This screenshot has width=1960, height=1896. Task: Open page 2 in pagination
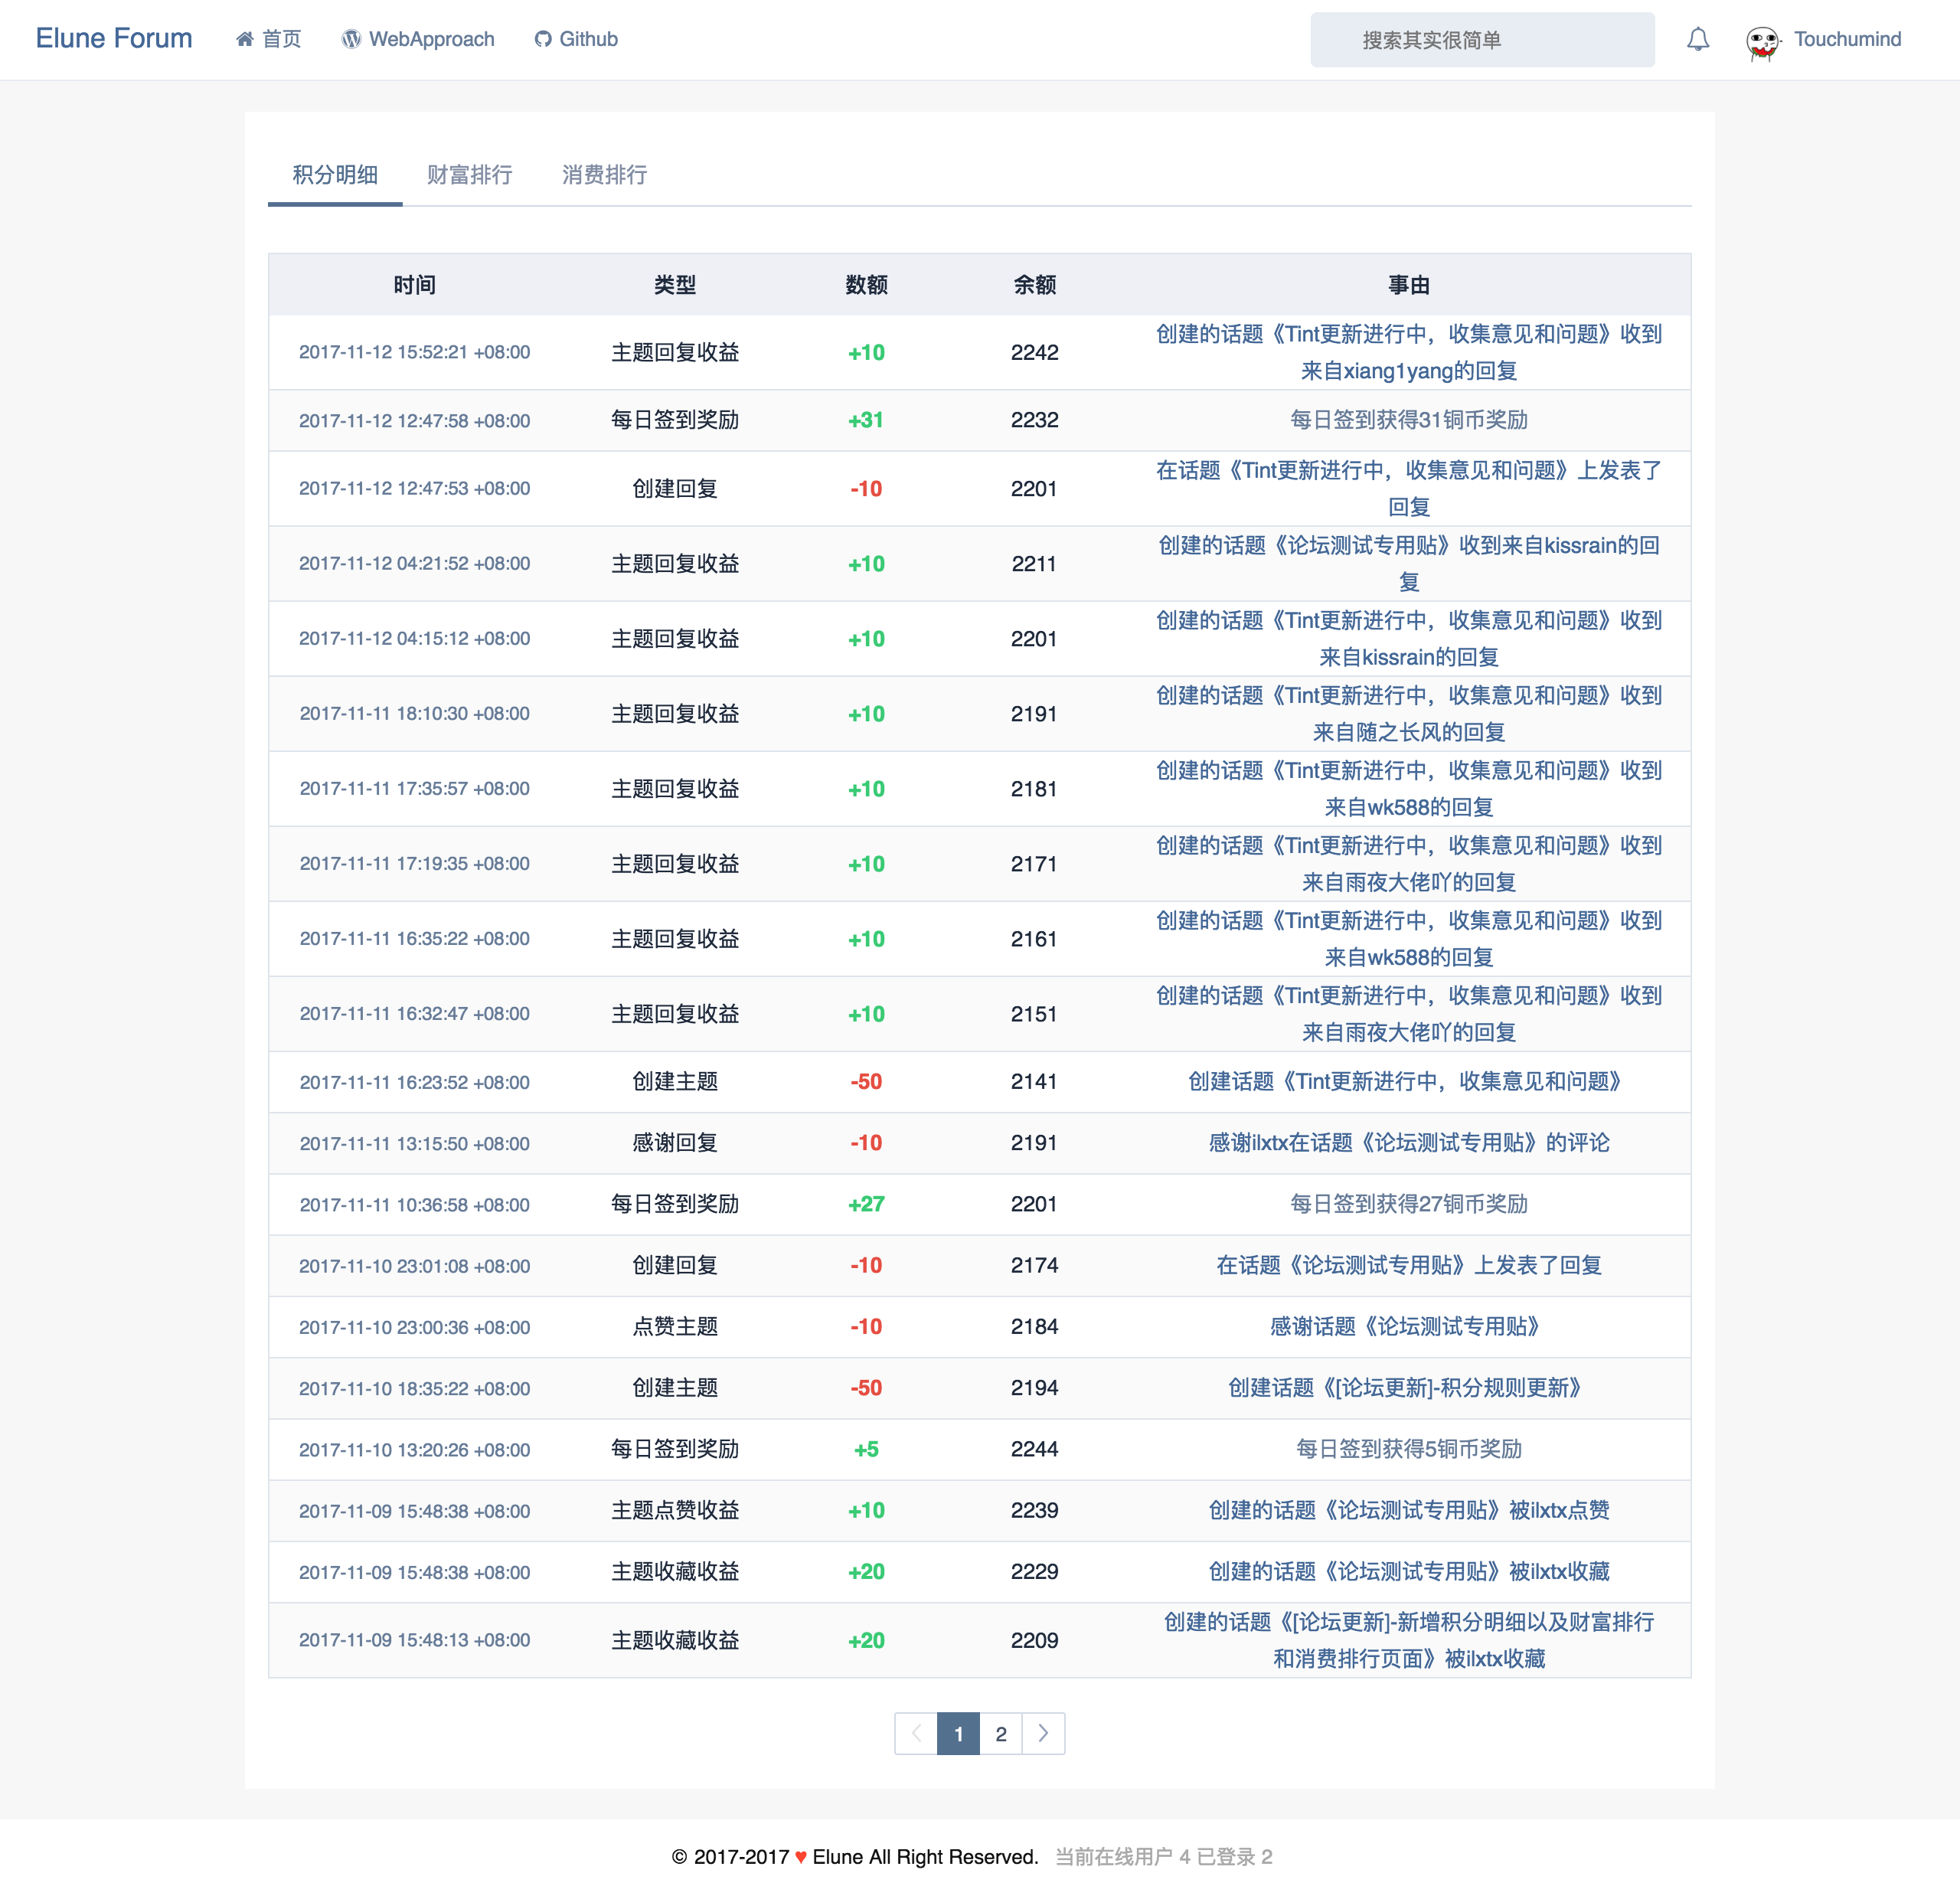point(1001,1733)
